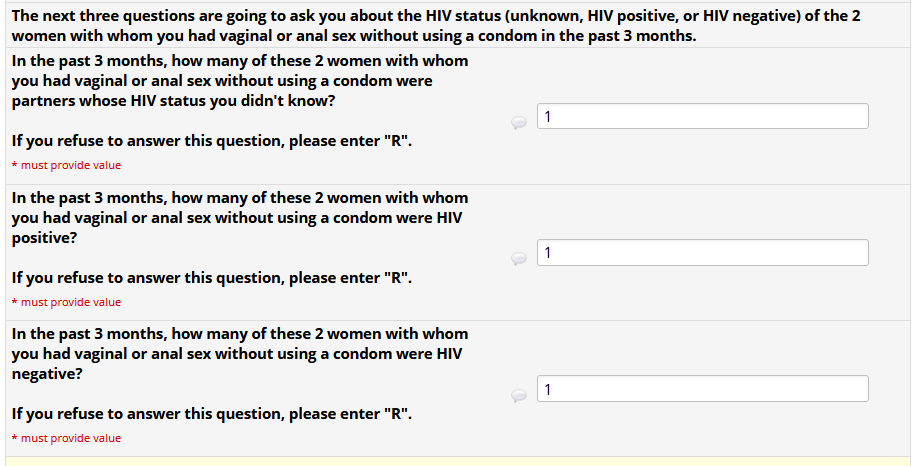This screenshot has width=920, height=466.
Task: Click the yellow highlighted strip at the bottom
Action: click(460, 461)
